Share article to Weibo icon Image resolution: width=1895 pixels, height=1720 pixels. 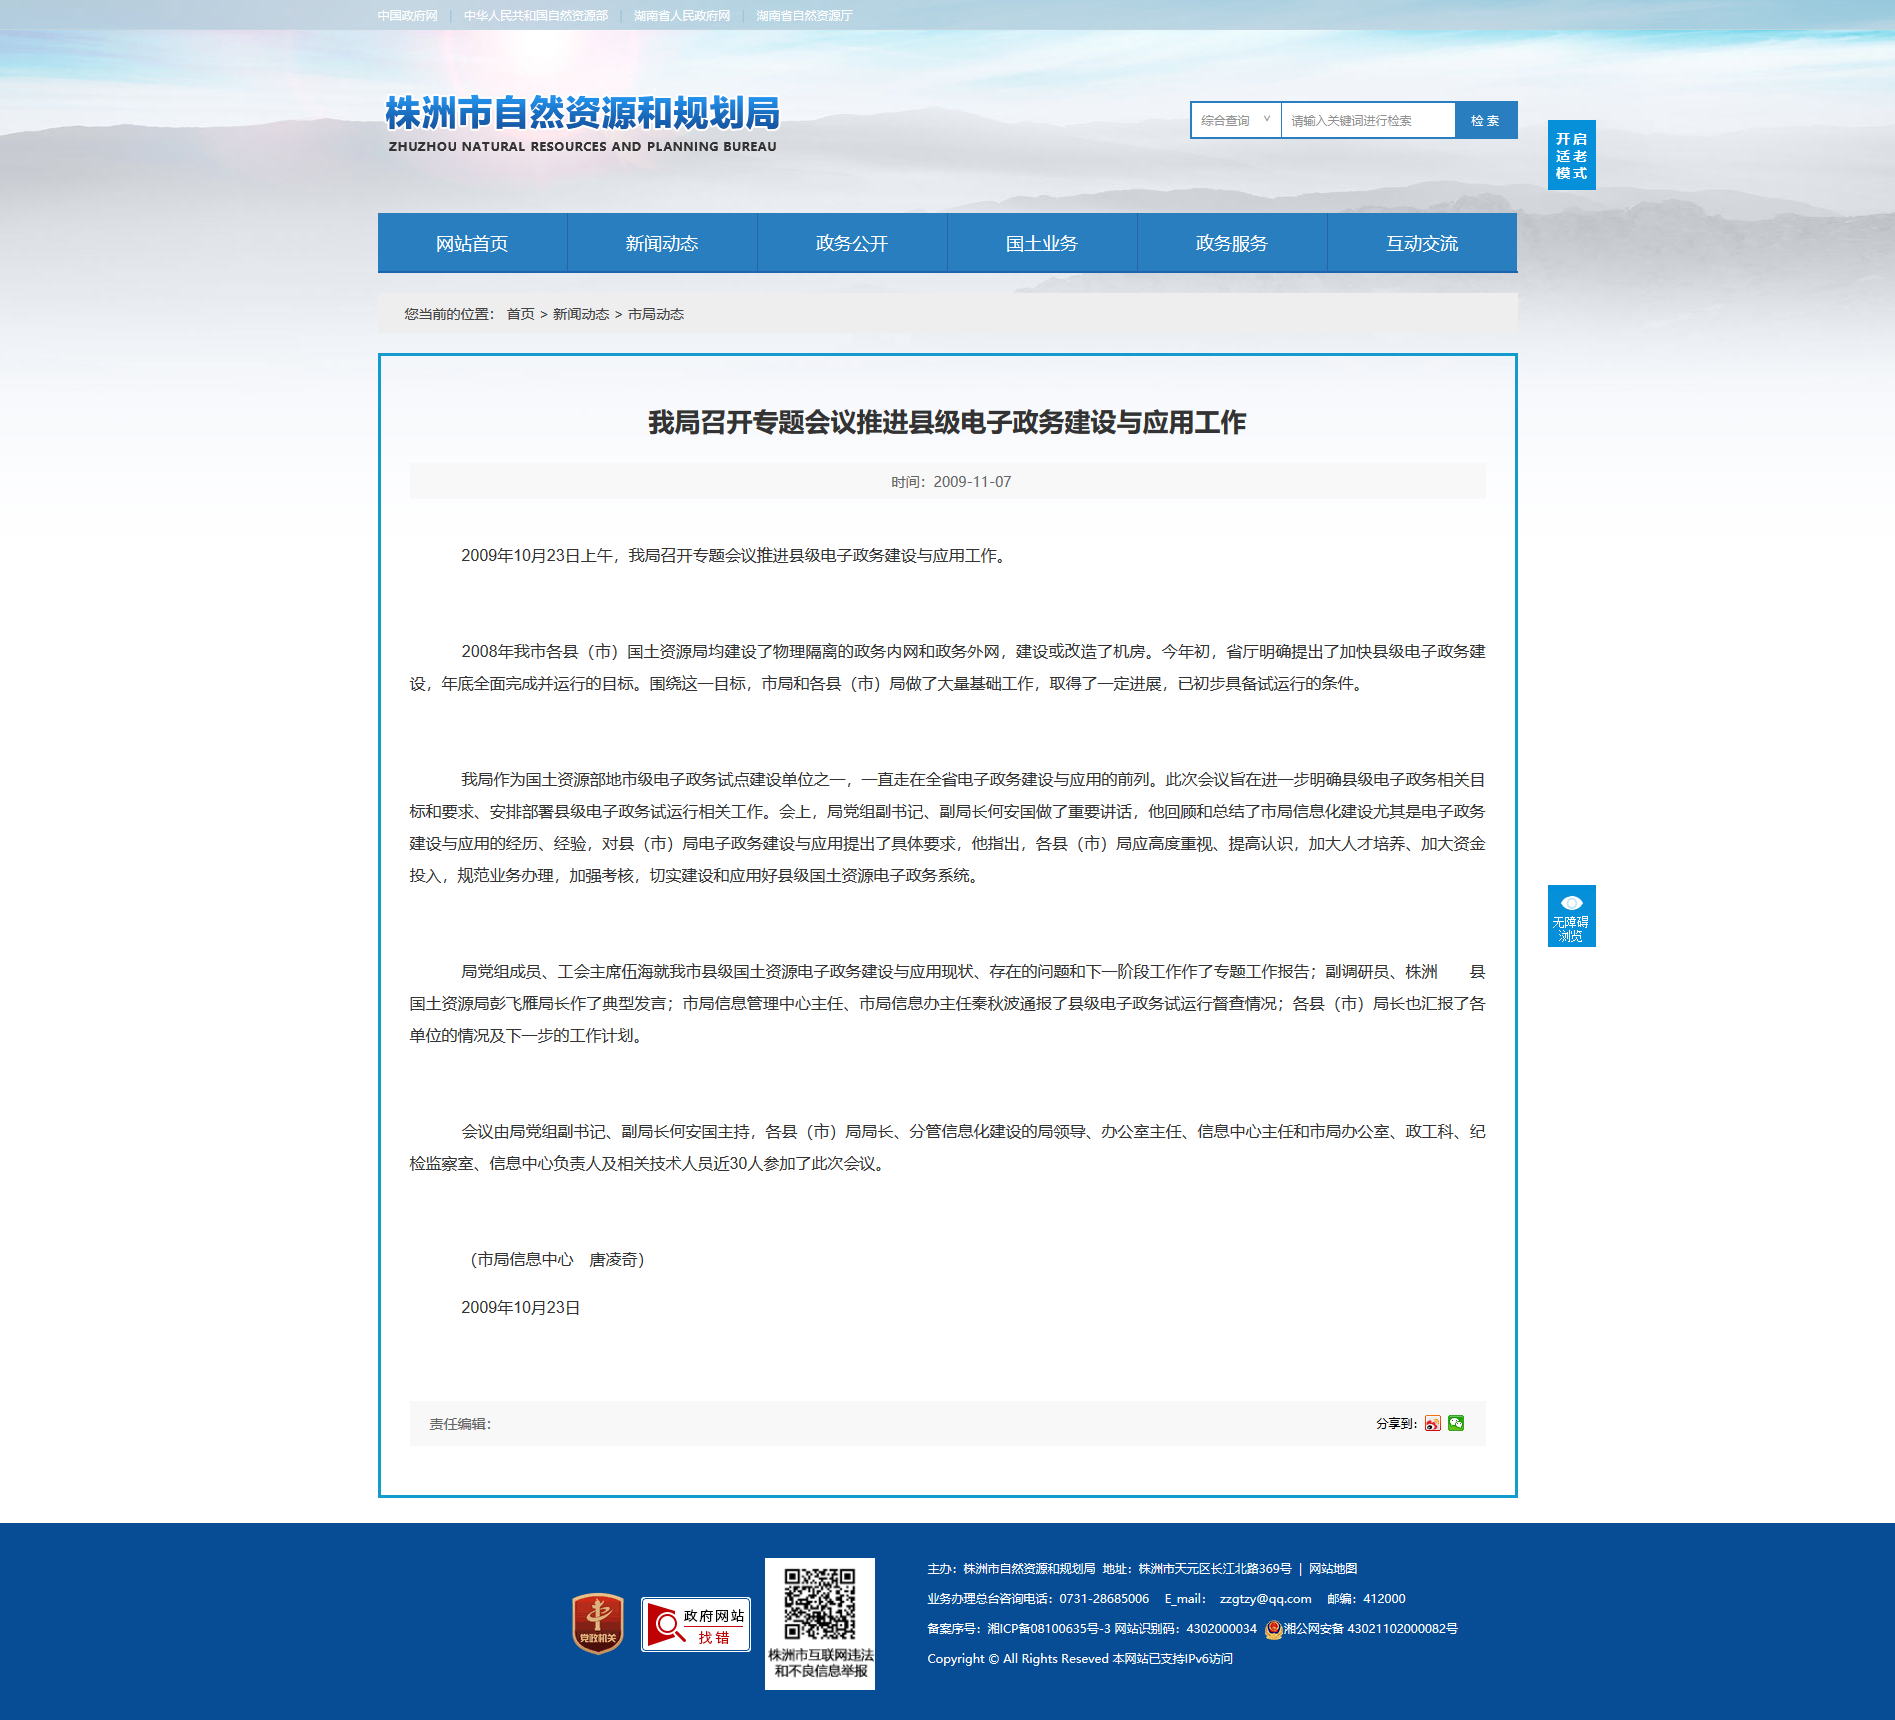pos(1432,1423)
